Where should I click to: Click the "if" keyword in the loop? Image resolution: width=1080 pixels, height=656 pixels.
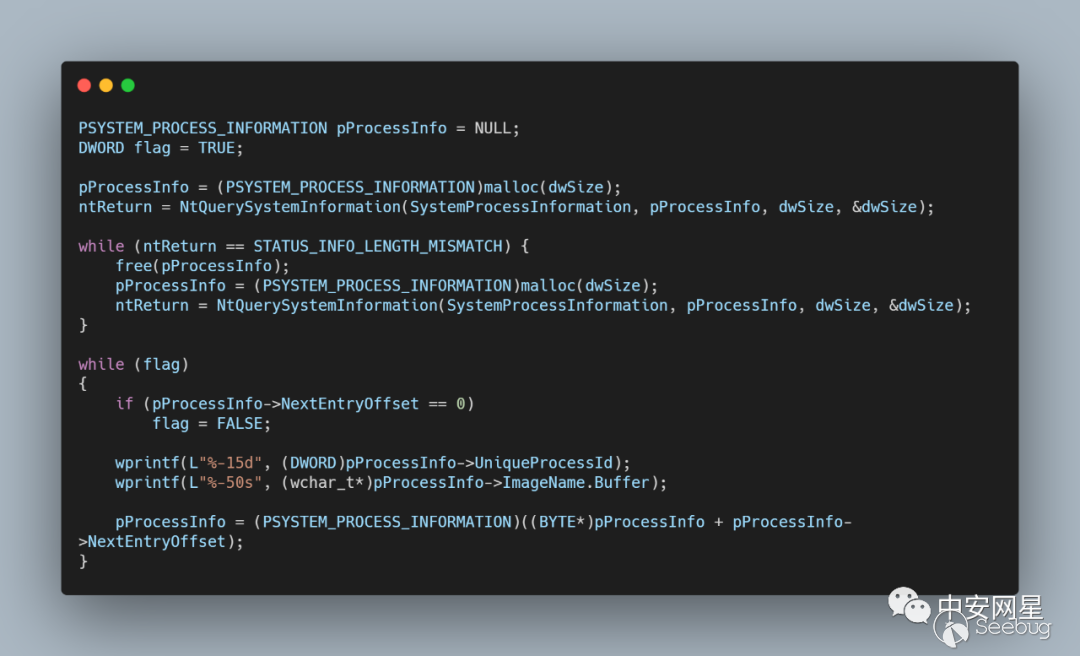pos(124,403)
